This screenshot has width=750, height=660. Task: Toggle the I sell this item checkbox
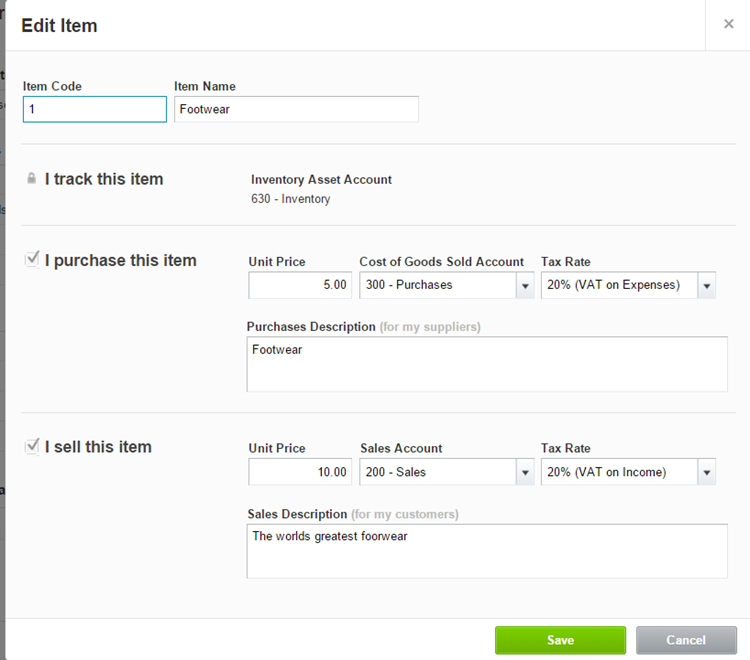pyautogui.click(x=32, y=446)
